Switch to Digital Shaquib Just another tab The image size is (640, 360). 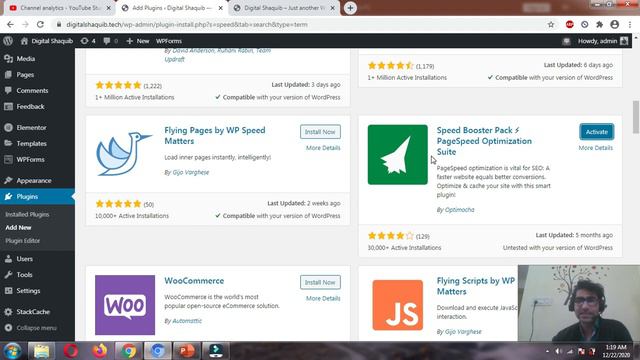pyautogui.click(x=284, y=8)
